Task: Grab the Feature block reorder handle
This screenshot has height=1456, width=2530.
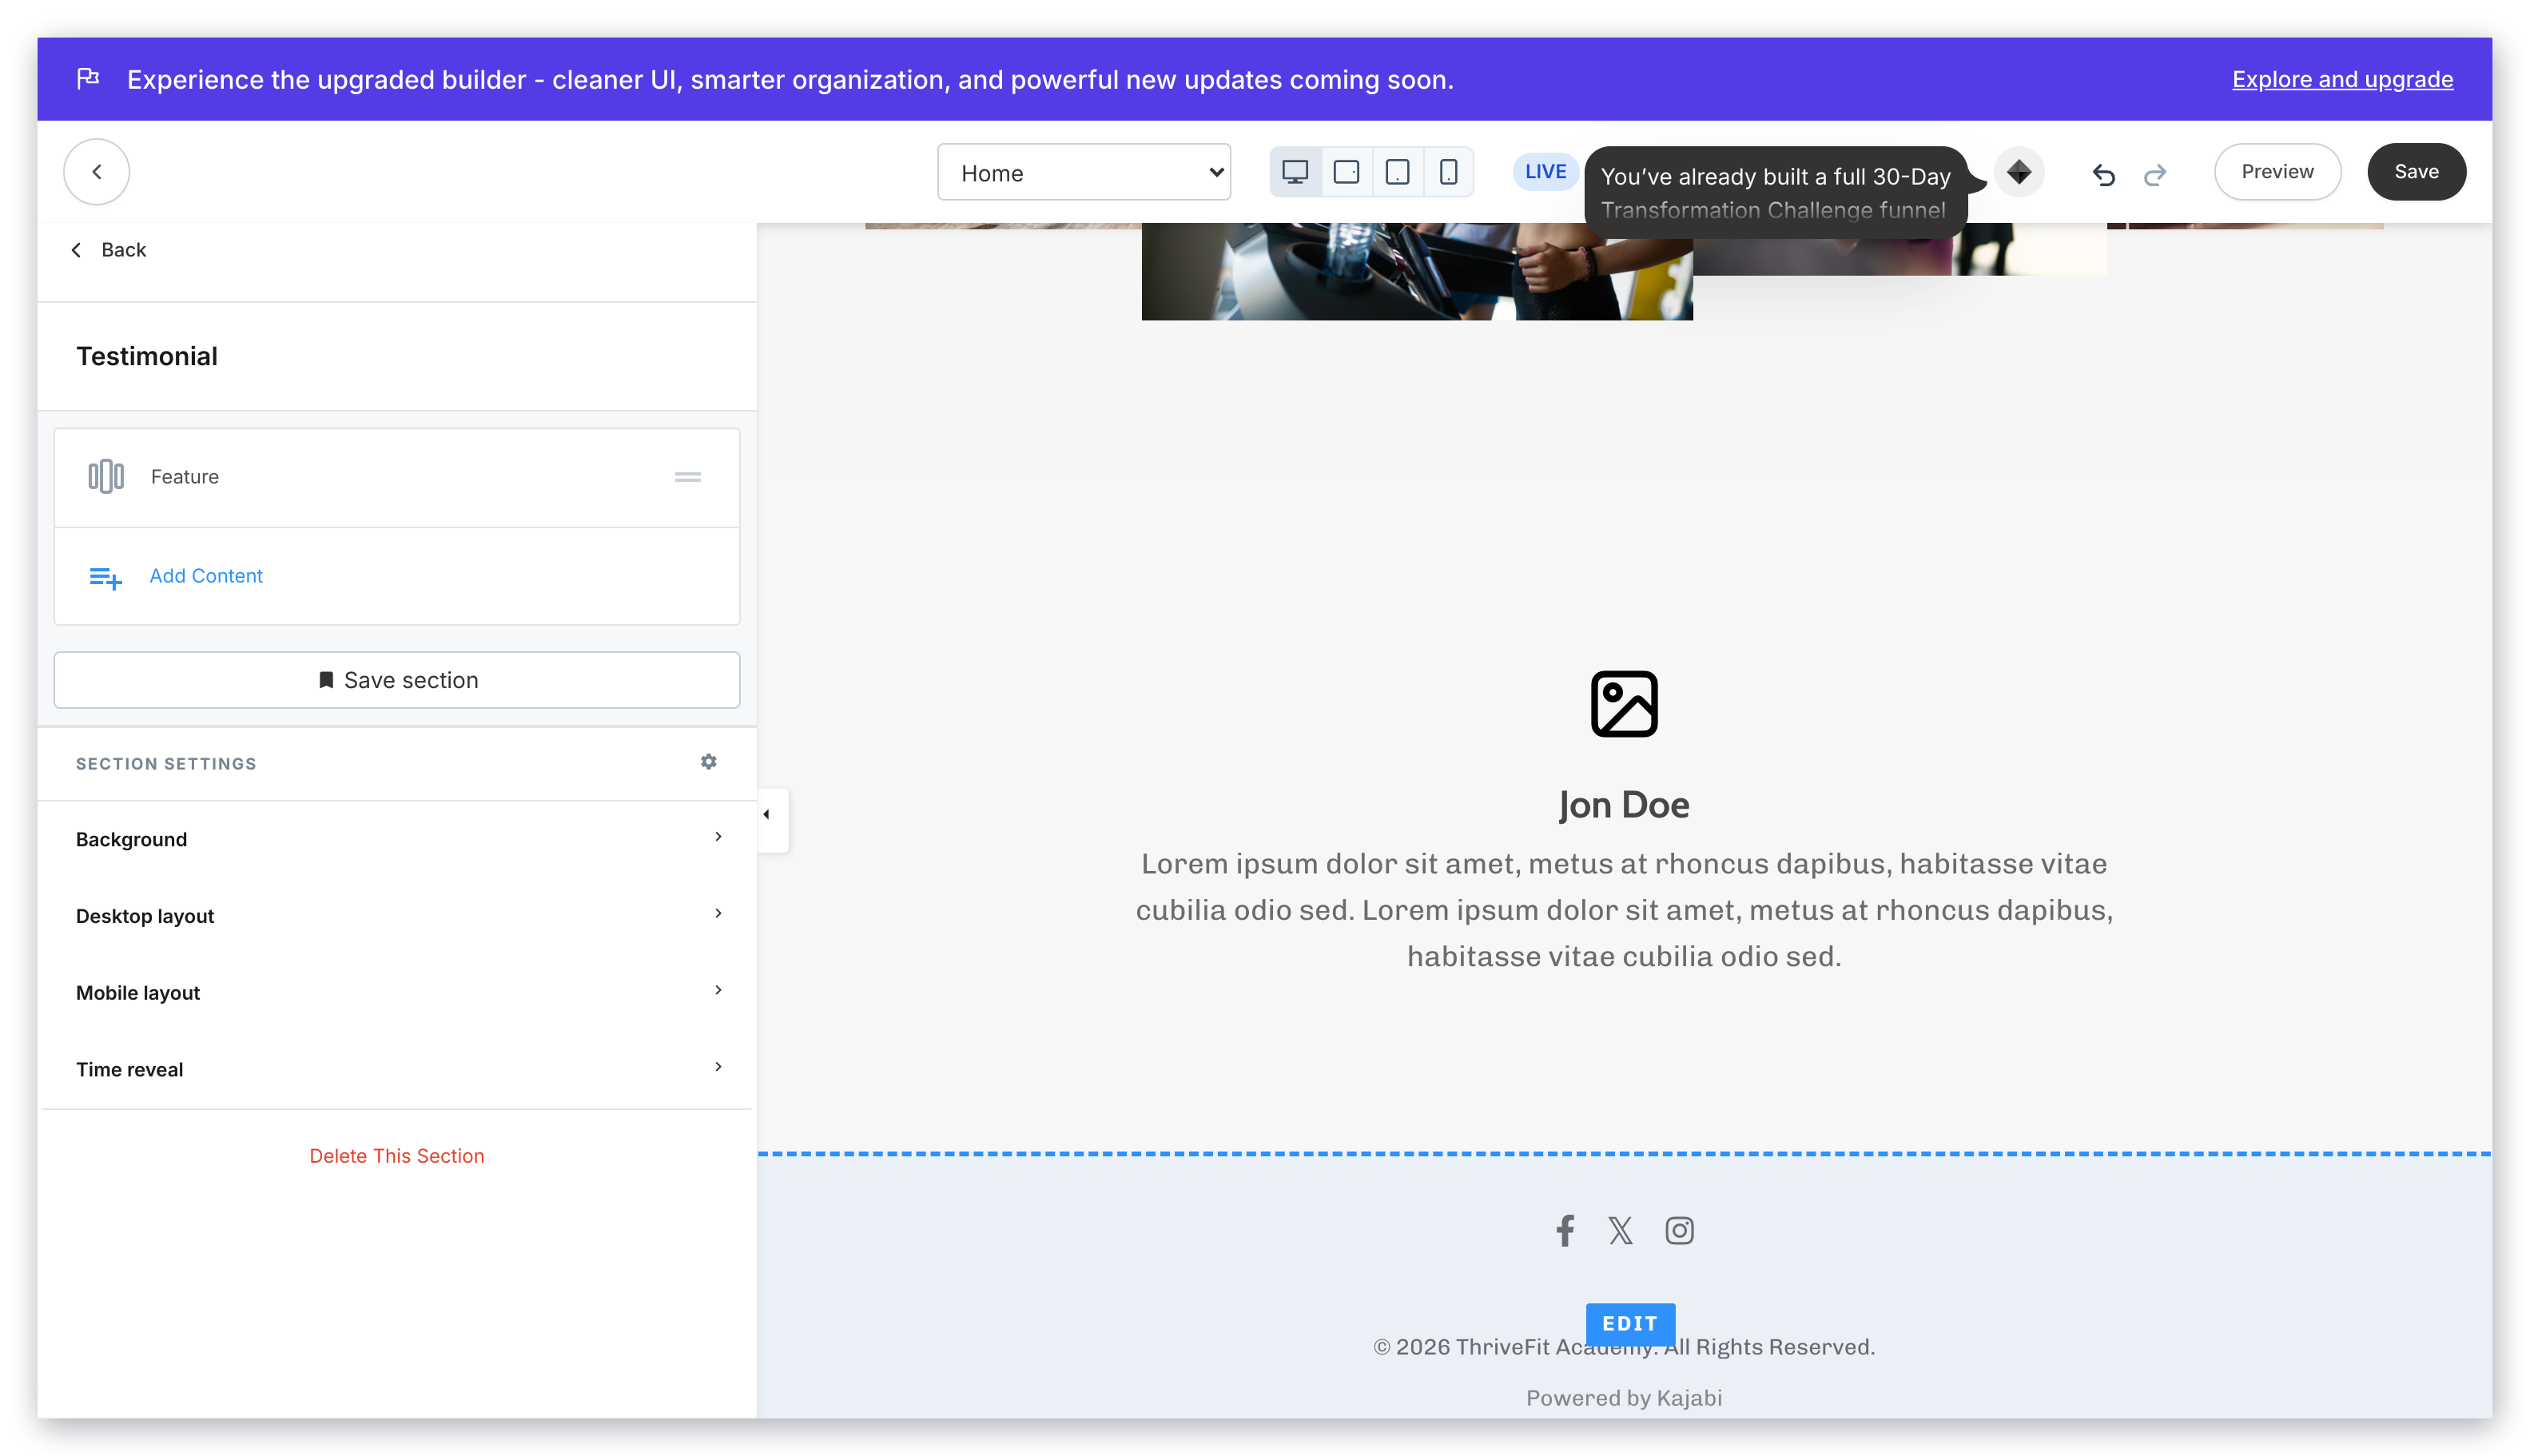Action: (x=687, y=477)
